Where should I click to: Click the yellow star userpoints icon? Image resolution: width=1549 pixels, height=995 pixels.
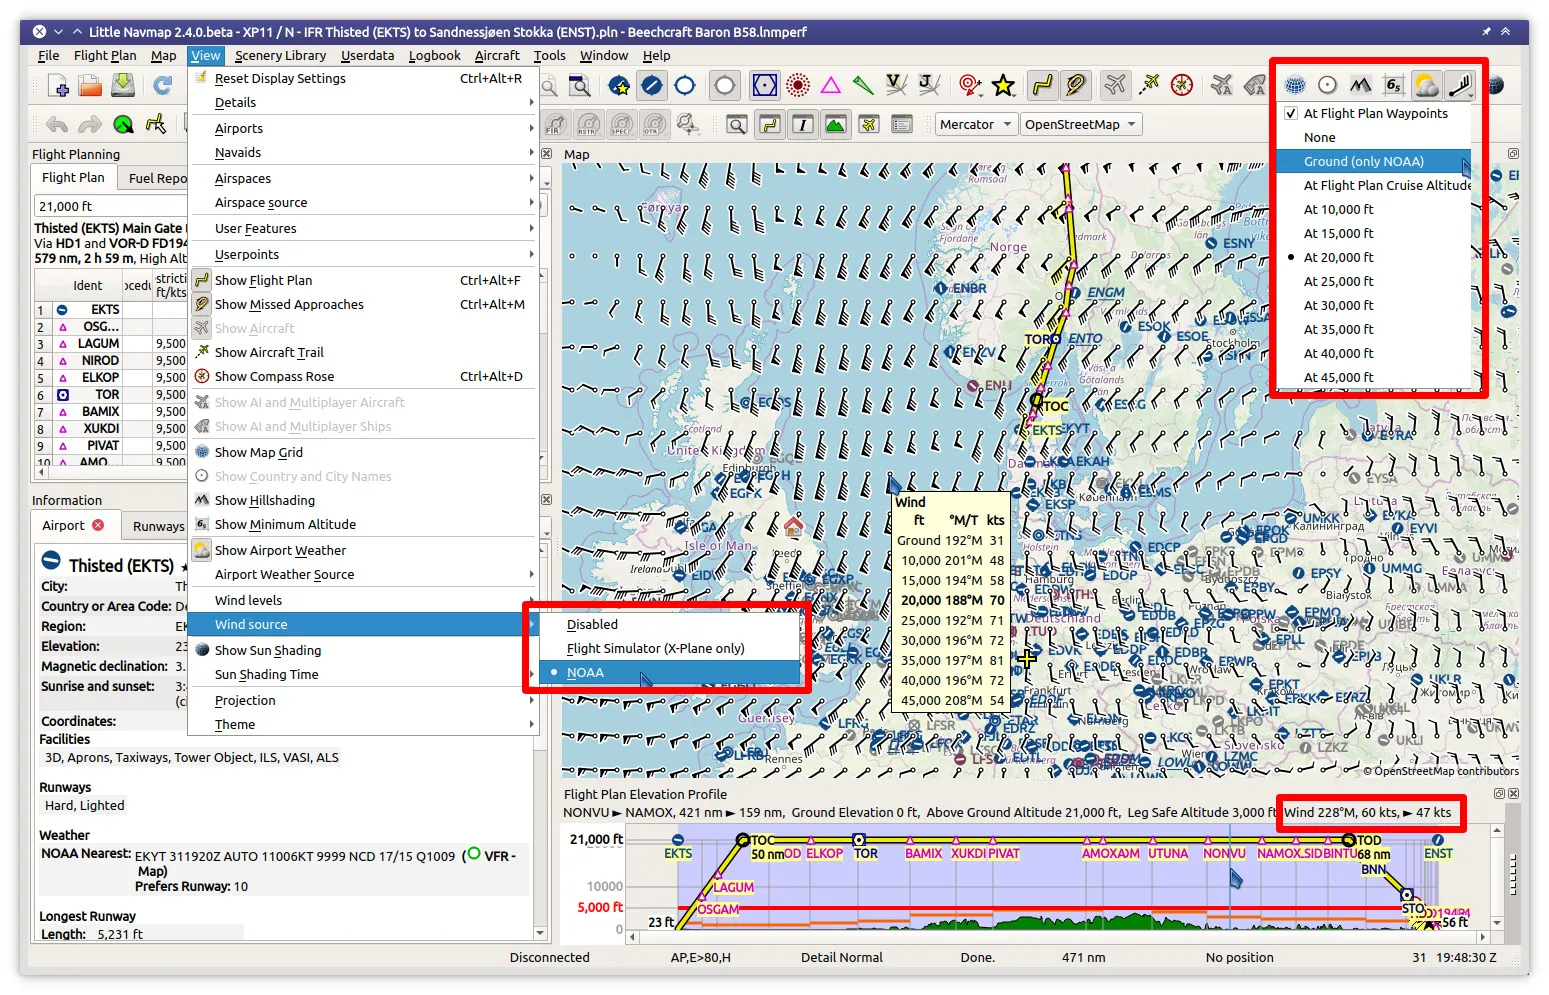1004,86
